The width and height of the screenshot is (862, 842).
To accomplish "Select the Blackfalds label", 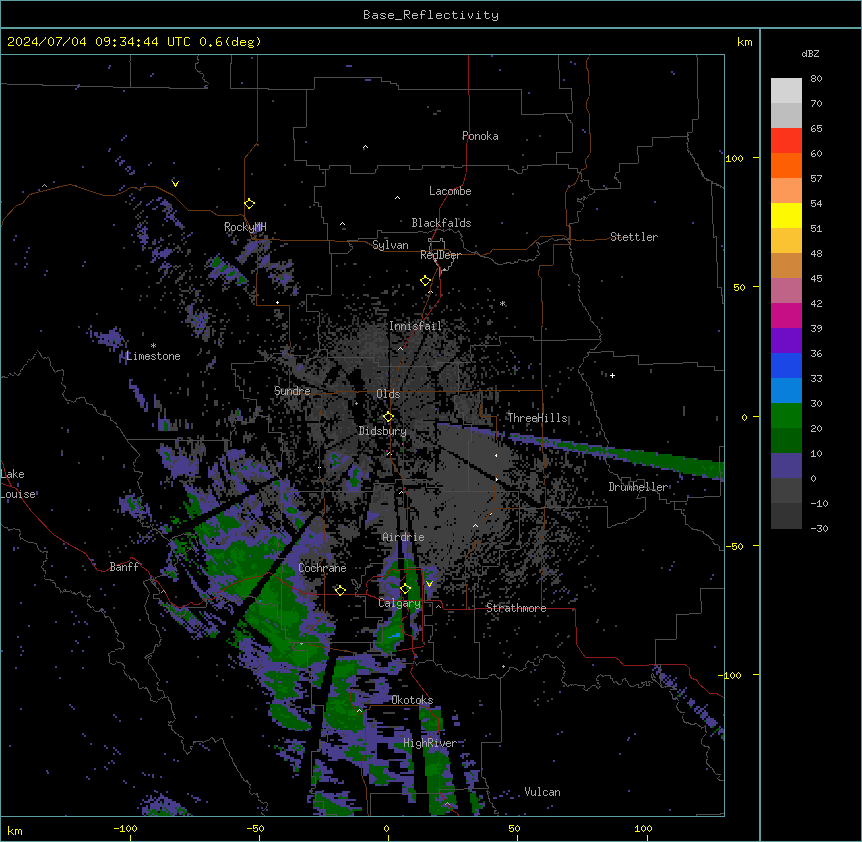I will (x=441, y=223).
